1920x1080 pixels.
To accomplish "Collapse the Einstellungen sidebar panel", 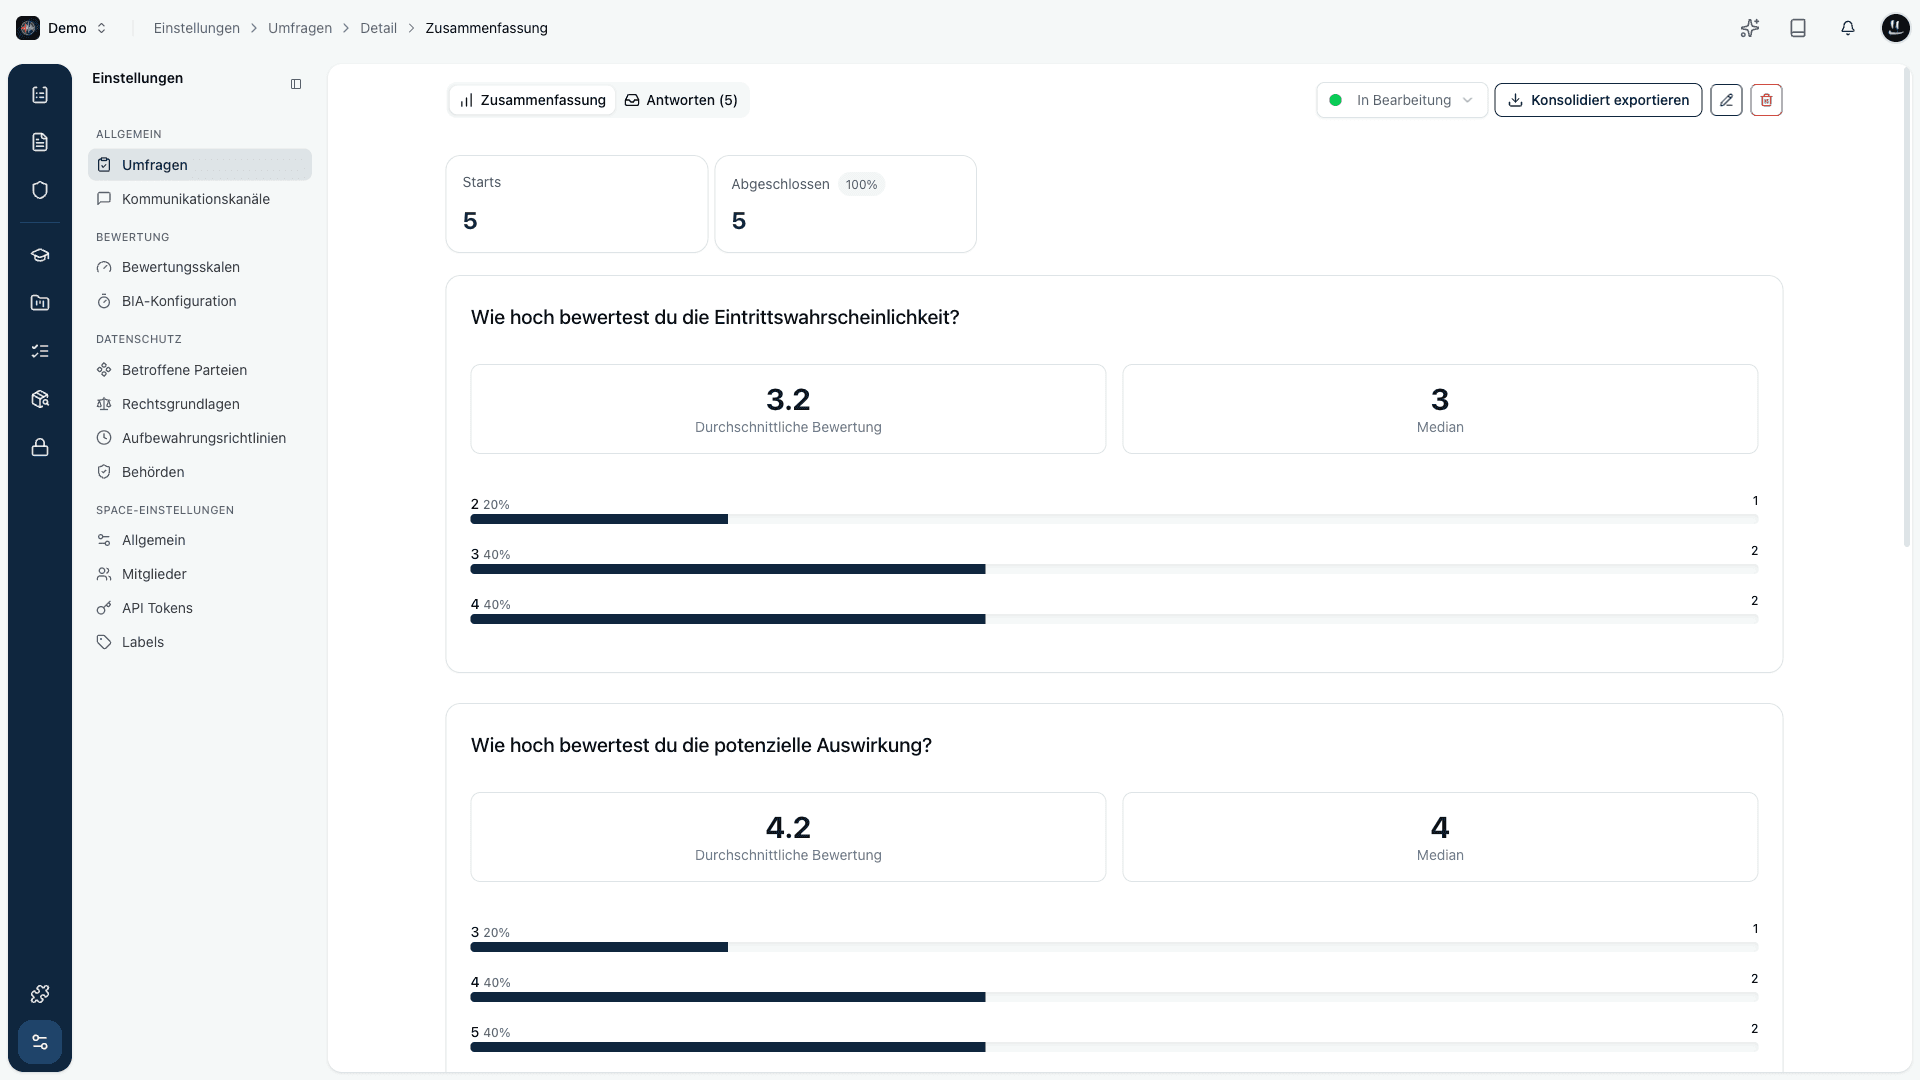I will point(296,84).
